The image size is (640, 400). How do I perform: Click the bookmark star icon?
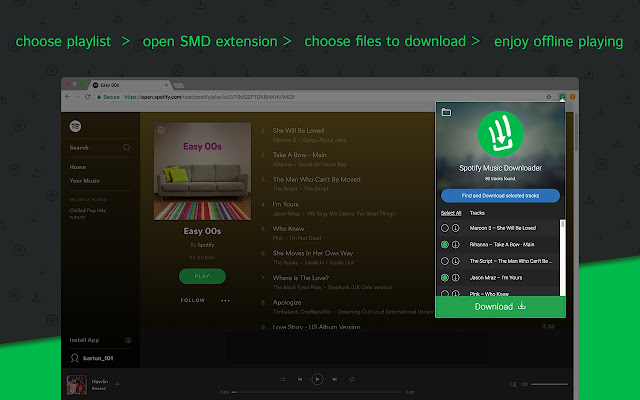(x=549, y=97)
